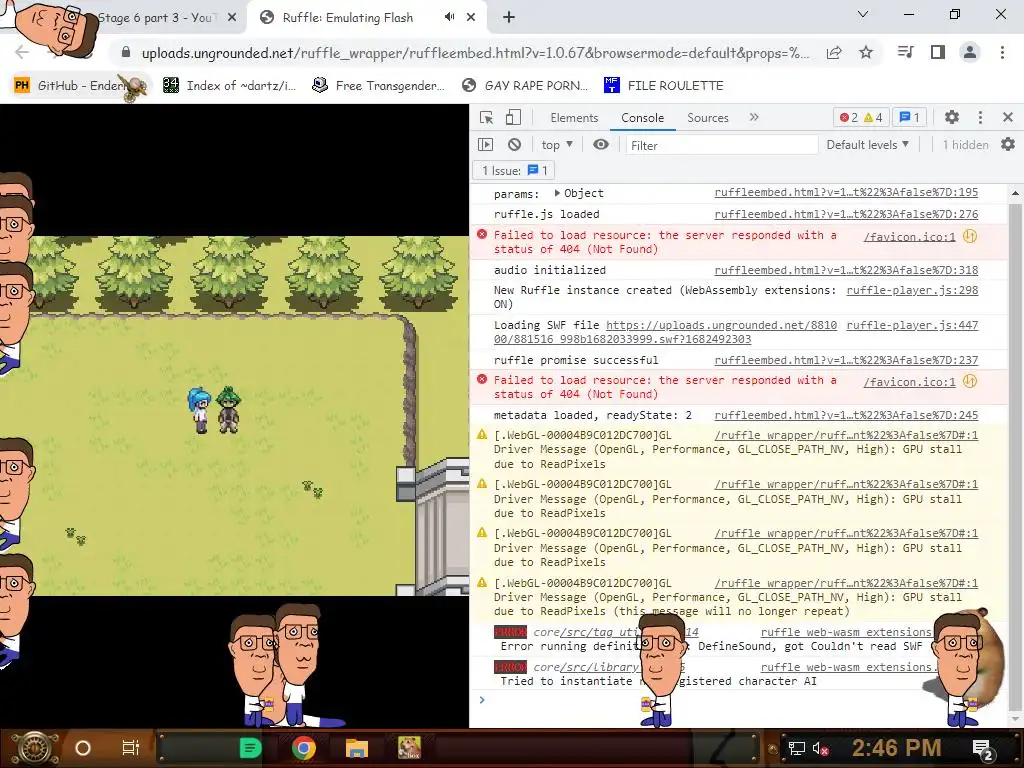Screen dimensions: 1024x768
Task: Open the first favicon.ico:1 link
Action: (909, 236)
